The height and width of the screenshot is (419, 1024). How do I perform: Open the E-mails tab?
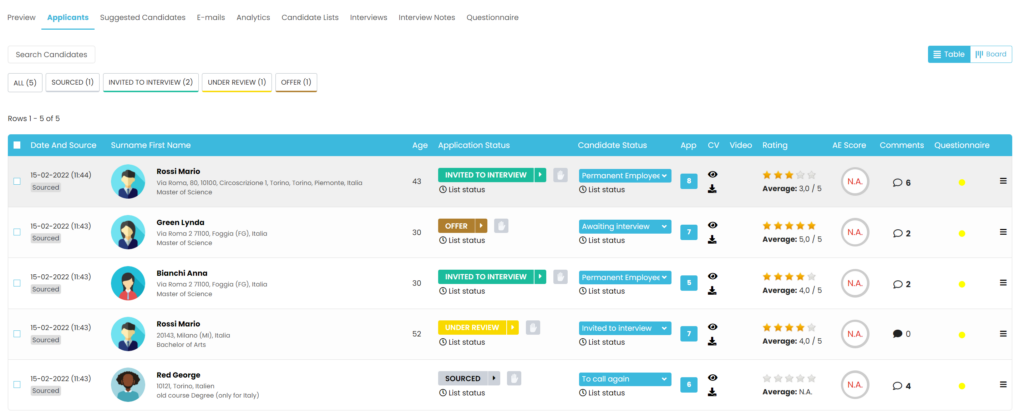[x=211, y=18]
